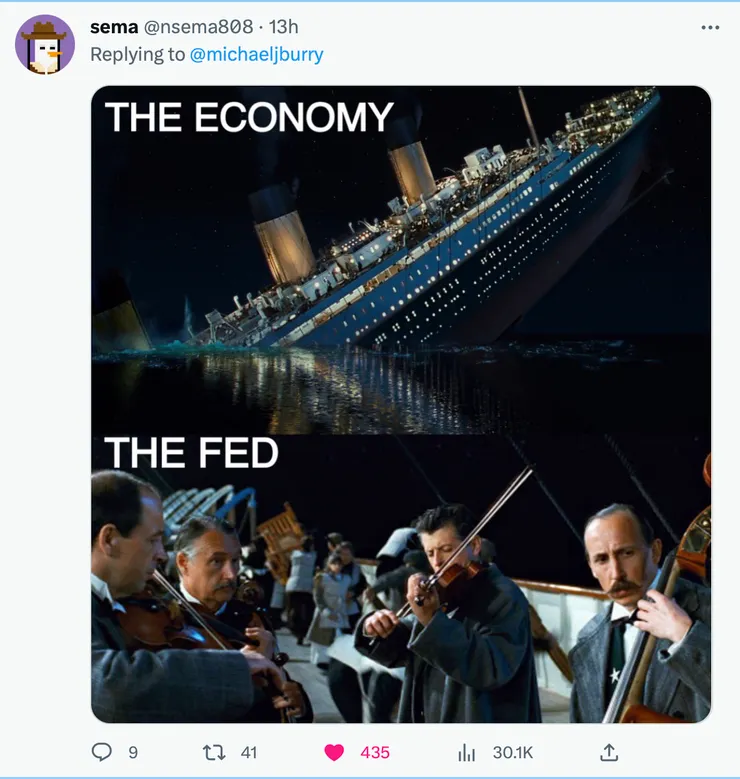
Task: Visit the @michaeljburry profile link
Action: pos(256,54)
